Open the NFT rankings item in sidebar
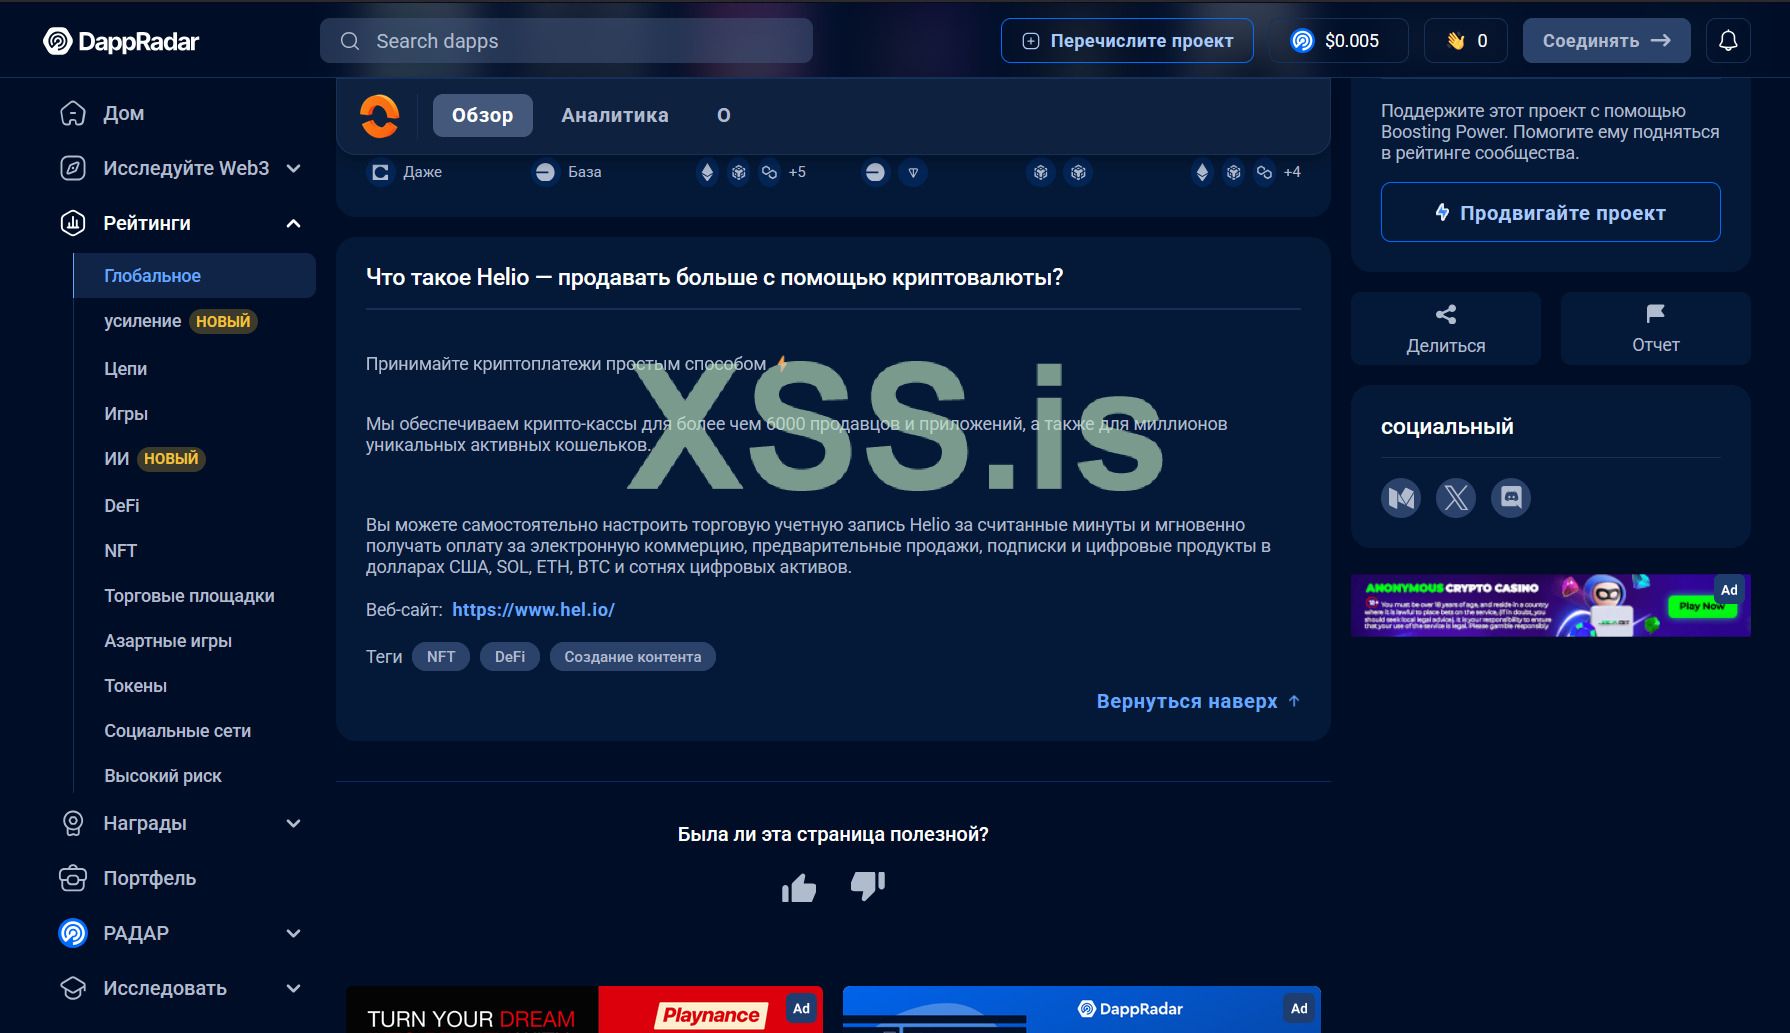This screenshot has height=1033, width=1790. coord(120,551)
